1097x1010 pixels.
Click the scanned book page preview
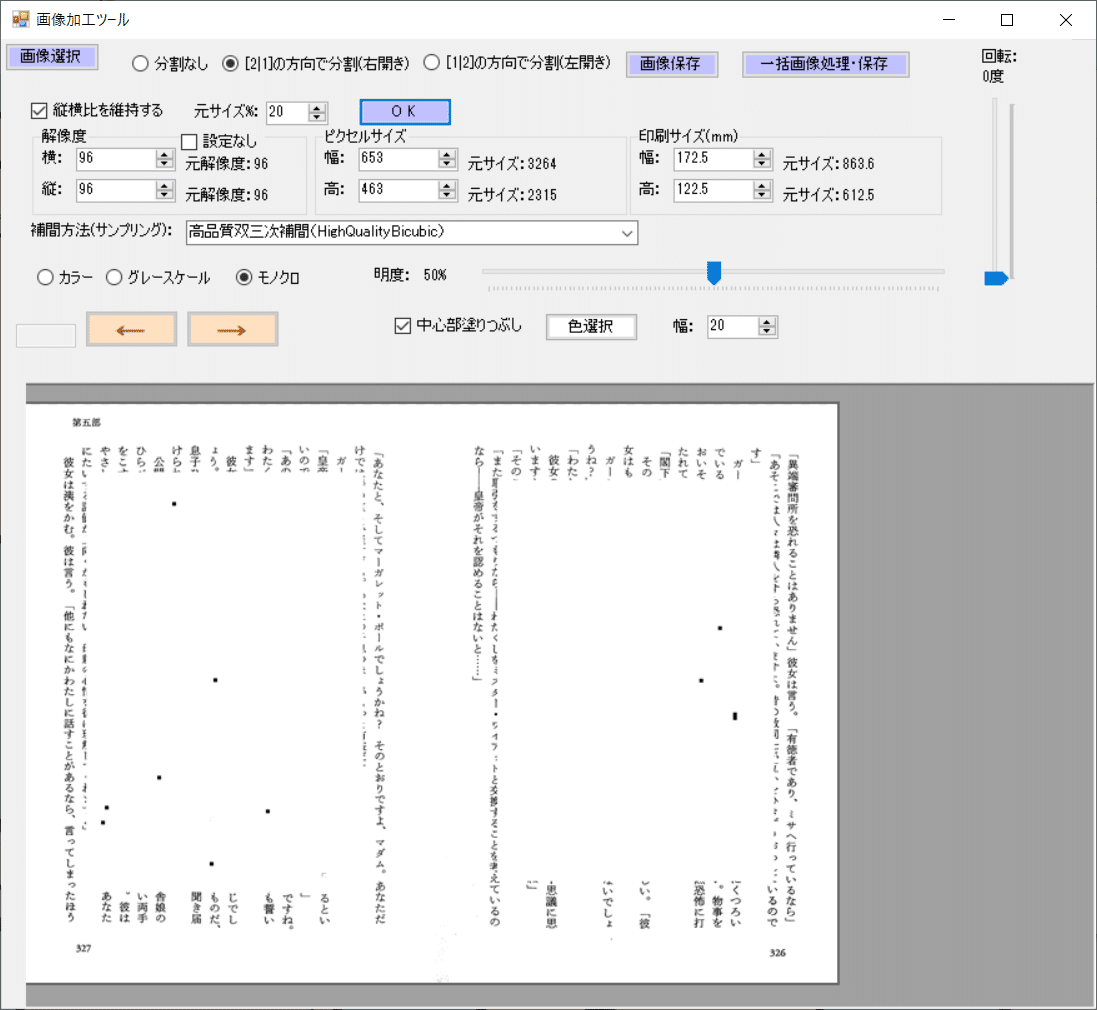(432, 693)
